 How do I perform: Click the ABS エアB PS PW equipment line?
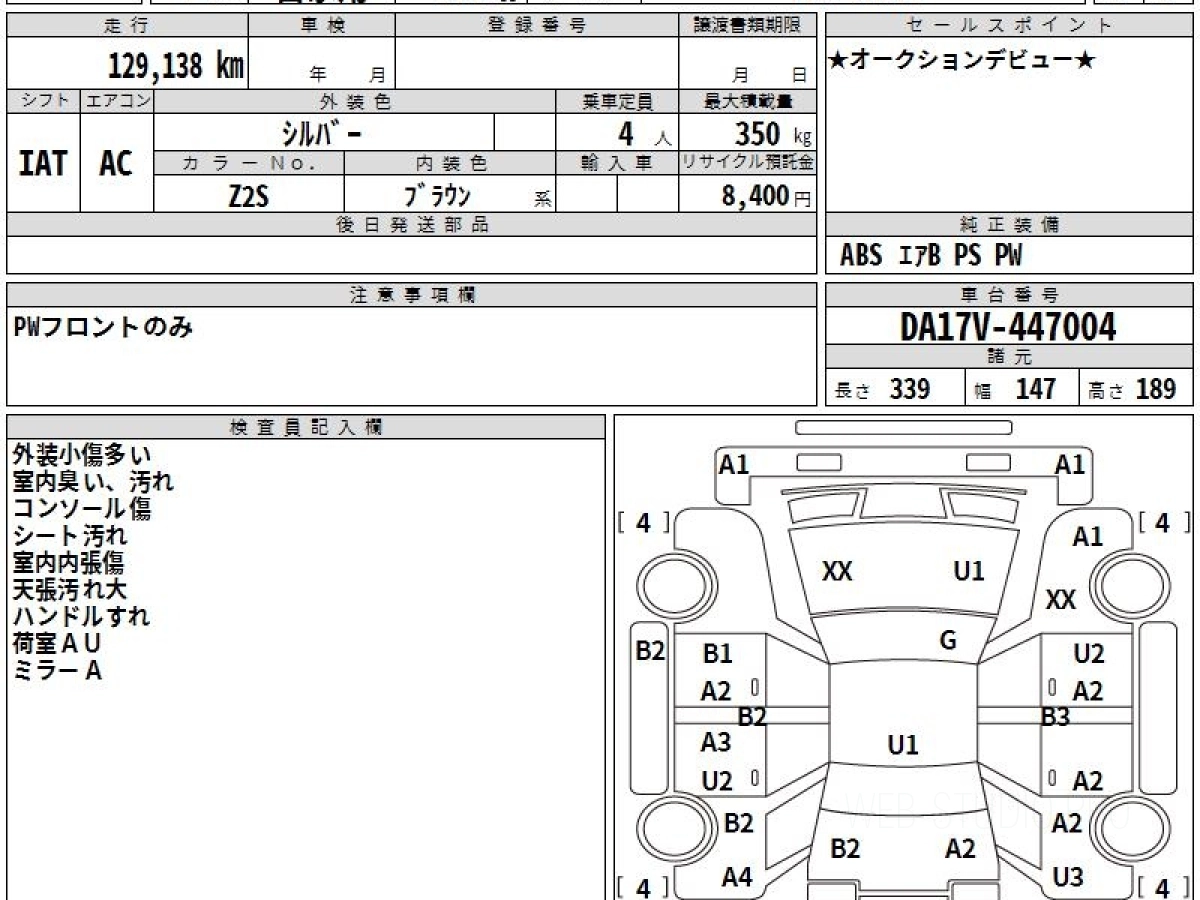931,256
